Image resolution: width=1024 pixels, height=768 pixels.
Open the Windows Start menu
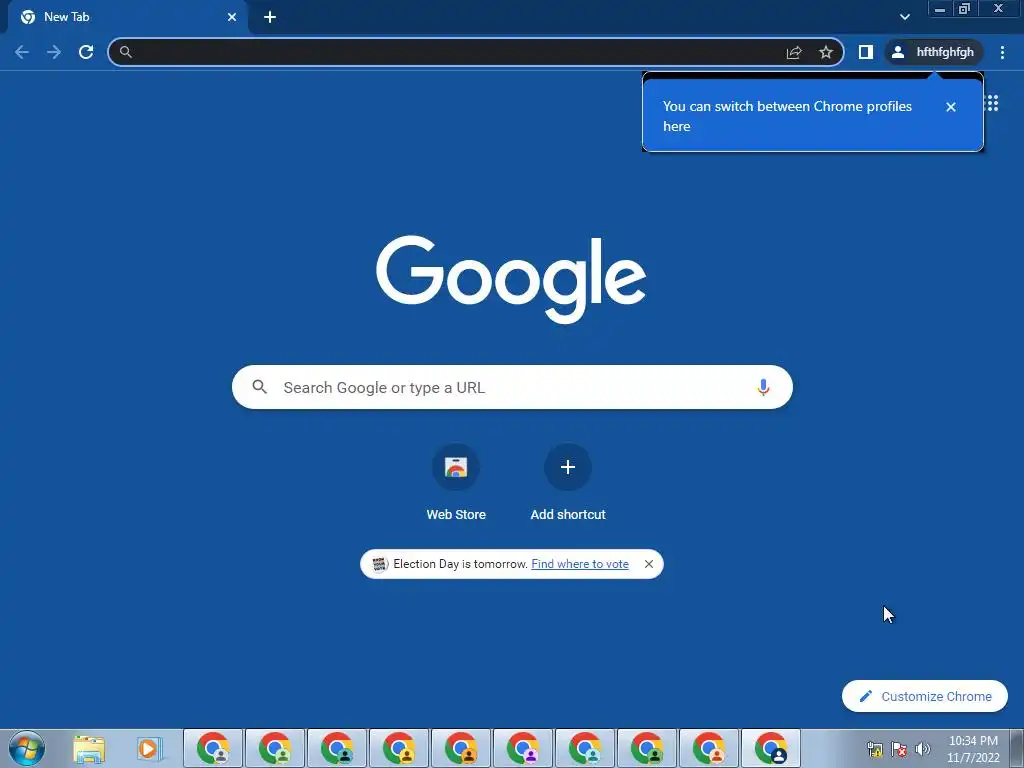pos(27,748)
